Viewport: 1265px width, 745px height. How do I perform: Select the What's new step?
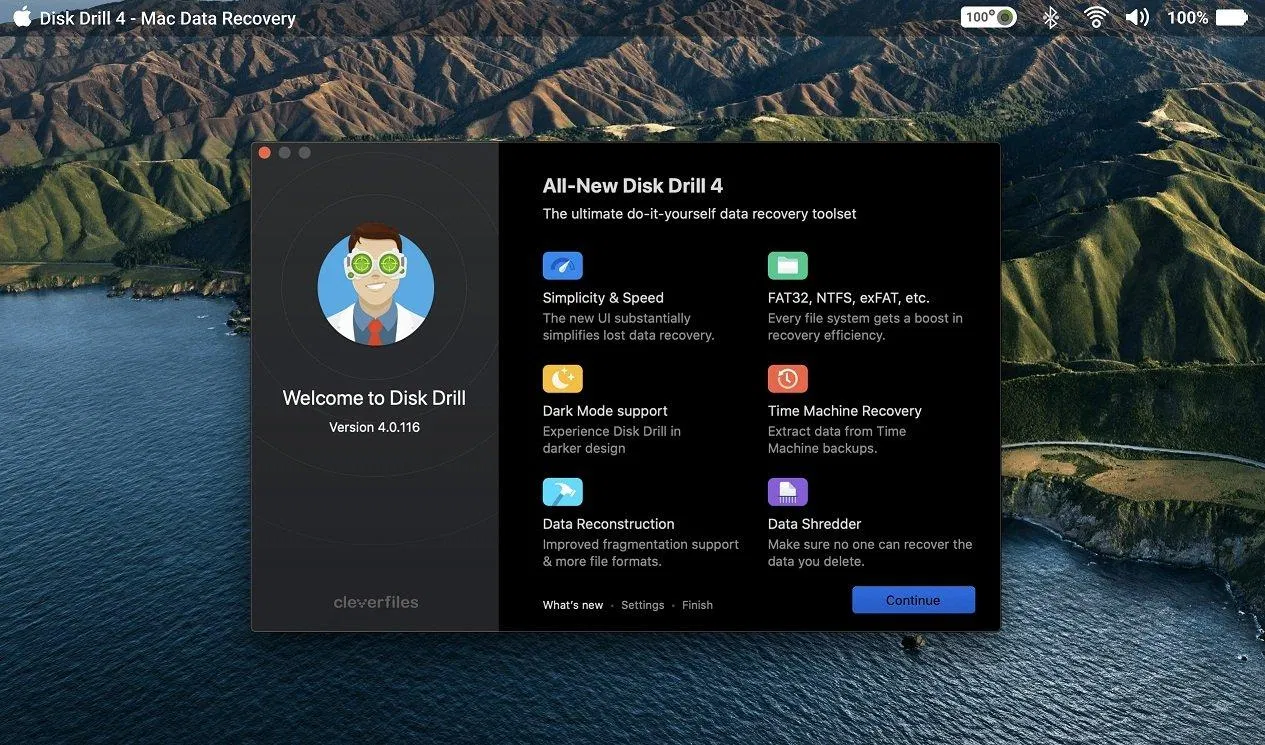click(x=573, y=605)
